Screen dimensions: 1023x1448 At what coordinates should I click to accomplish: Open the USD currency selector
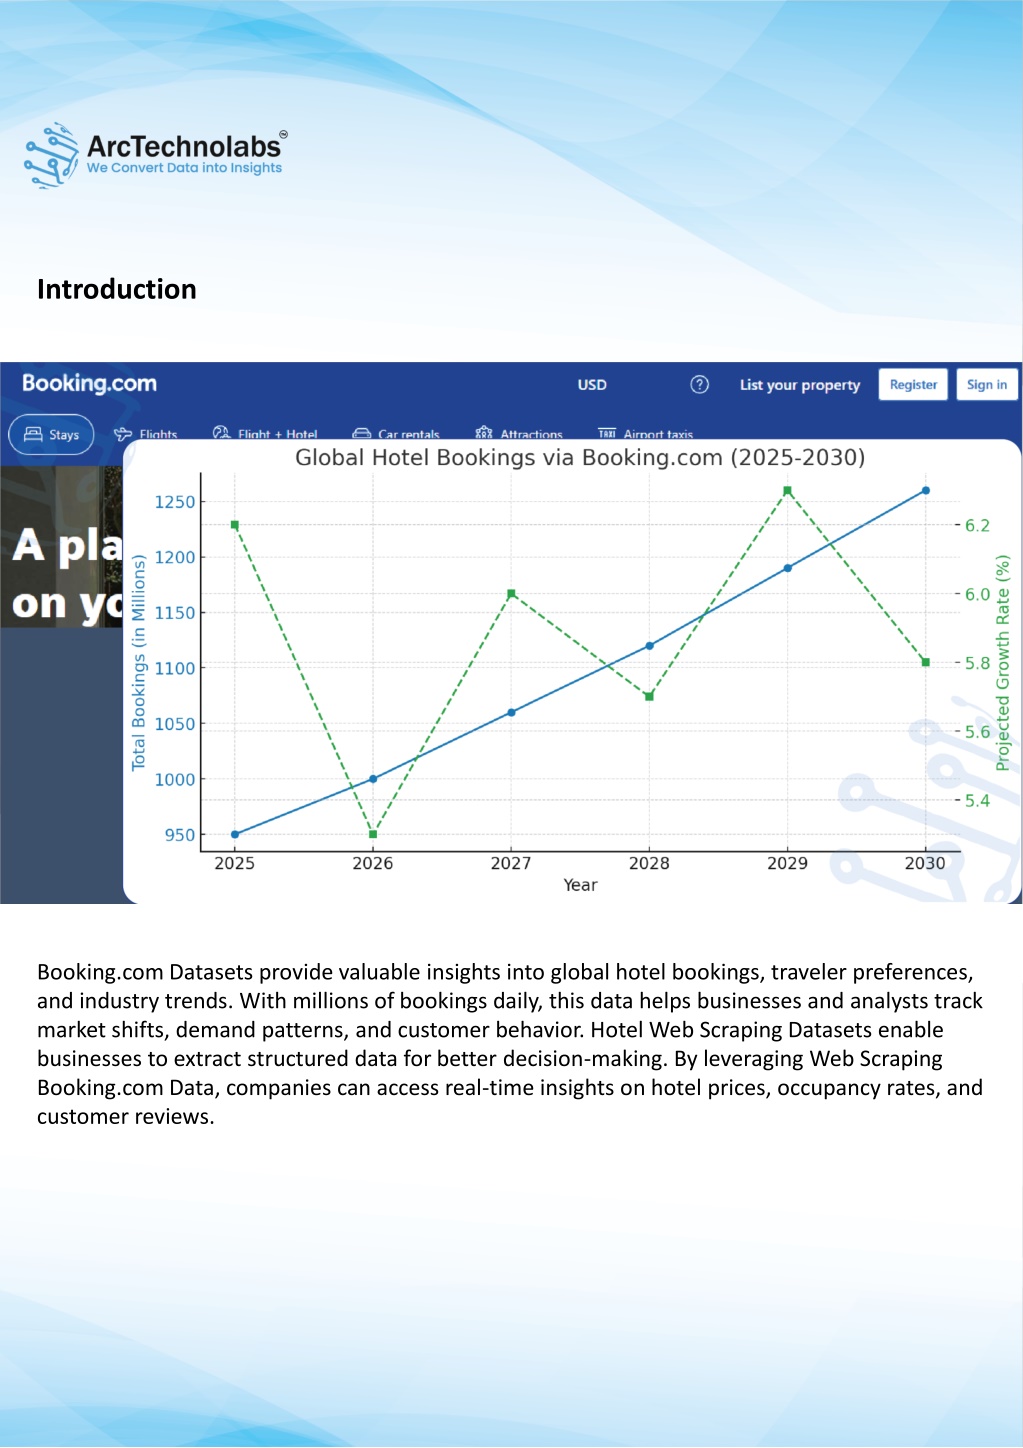click(x=592, y=385)
